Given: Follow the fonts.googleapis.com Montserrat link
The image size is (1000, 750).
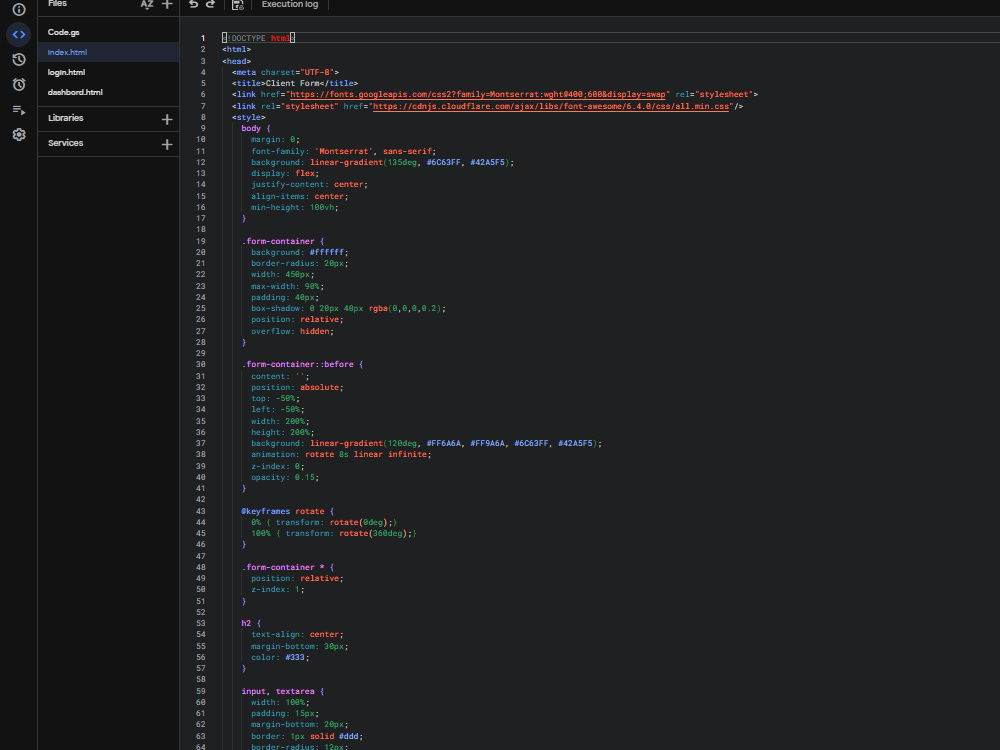Looking at the screenshot, I should point(478,94).
